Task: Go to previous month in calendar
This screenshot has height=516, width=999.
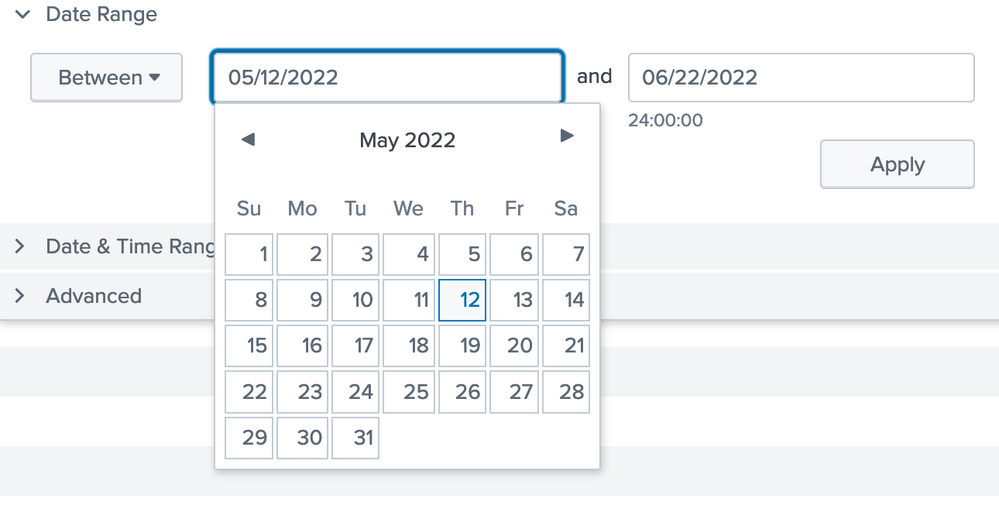Action: [248, 139]
